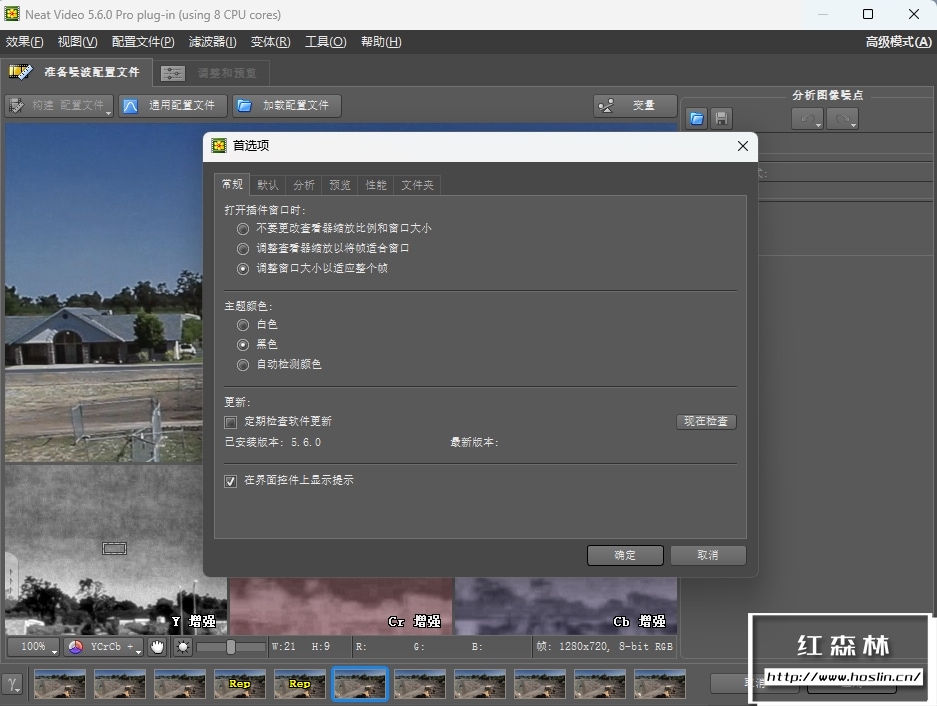
Task: Close the Preferences (首选项) dialog
Action: pos(743,146)
